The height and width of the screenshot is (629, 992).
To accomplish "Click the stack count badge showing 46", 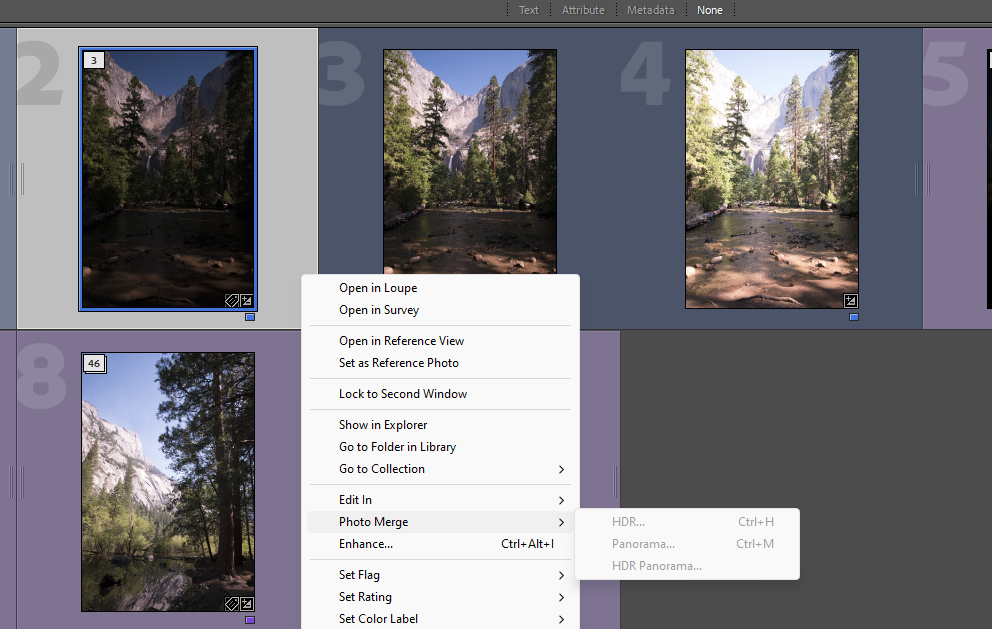I will pyautogui.click(x=94, y=363).
